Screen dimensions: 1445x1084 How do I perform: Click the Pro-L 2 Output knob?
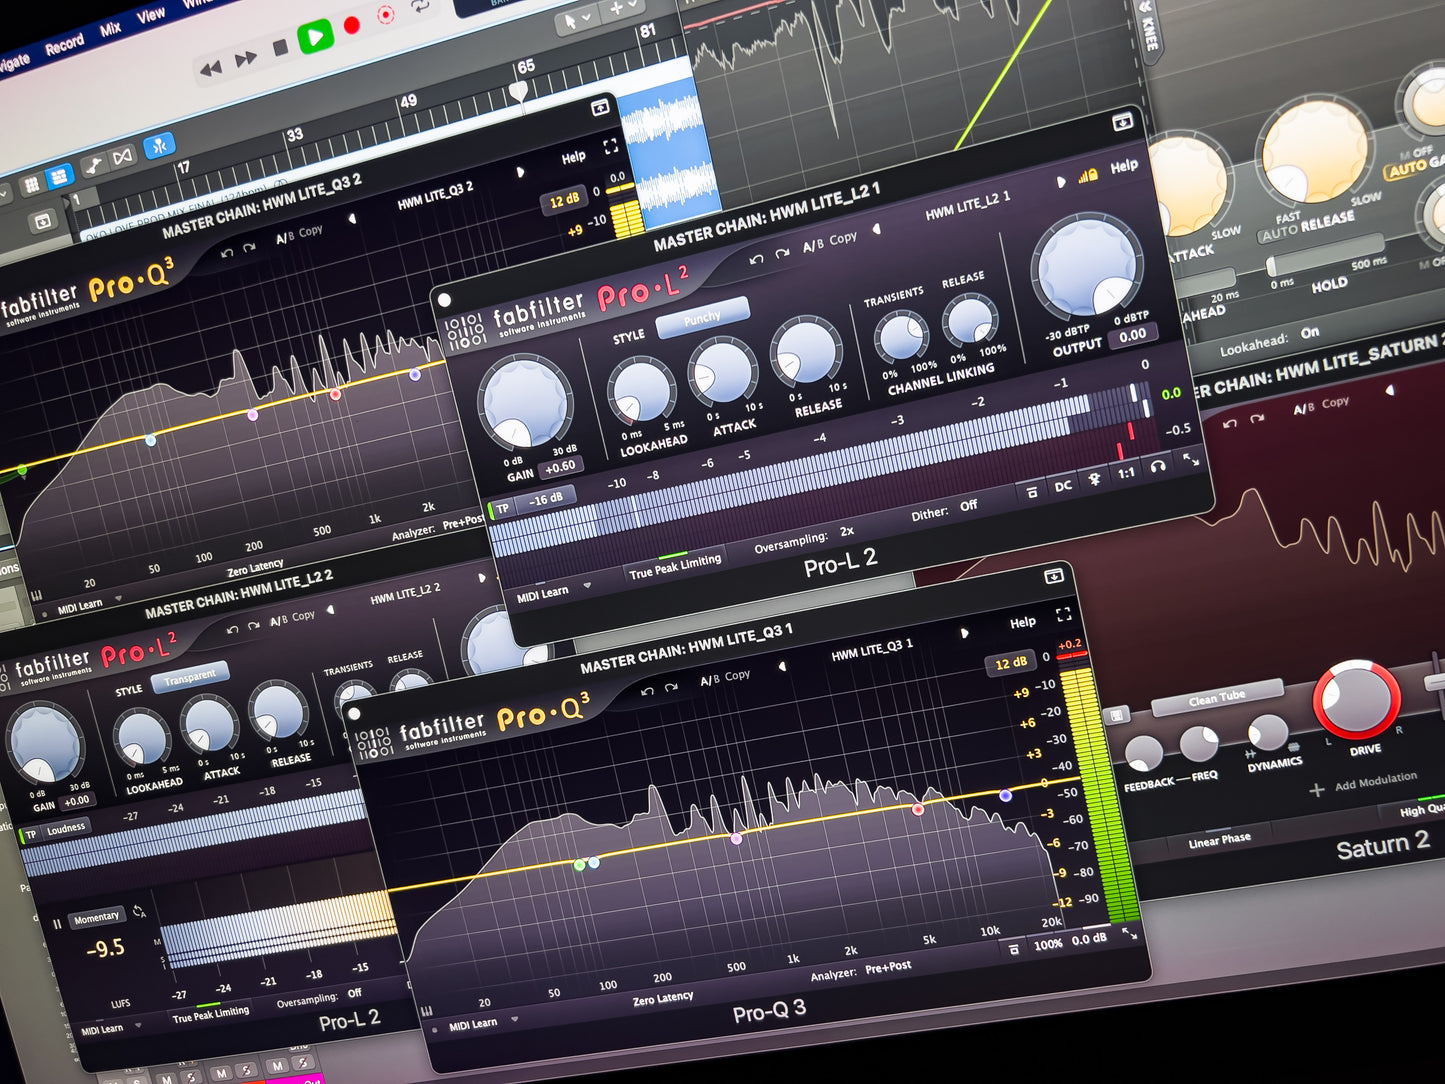[1087, 266]
